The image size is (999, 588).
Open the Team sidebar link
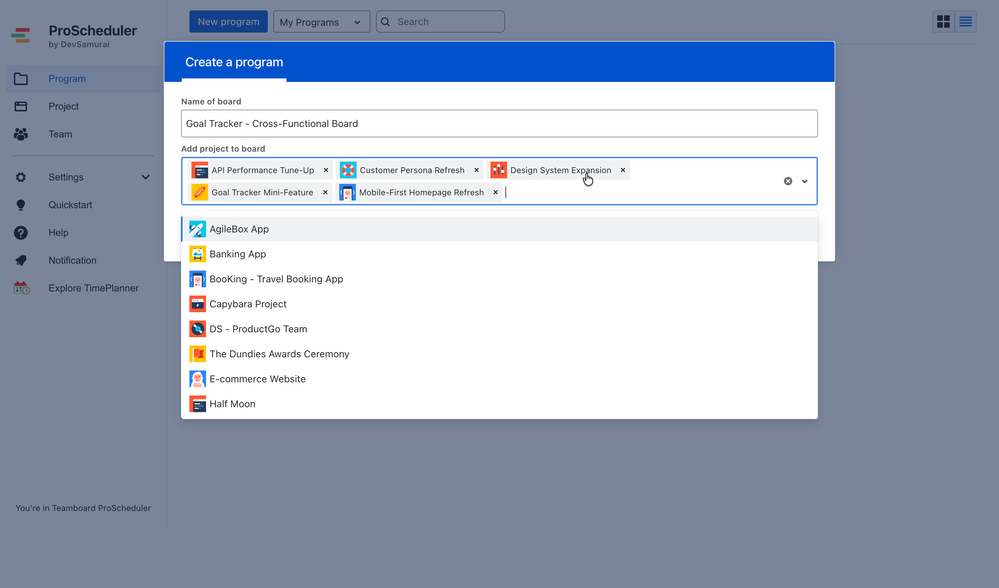click(61, 134)
